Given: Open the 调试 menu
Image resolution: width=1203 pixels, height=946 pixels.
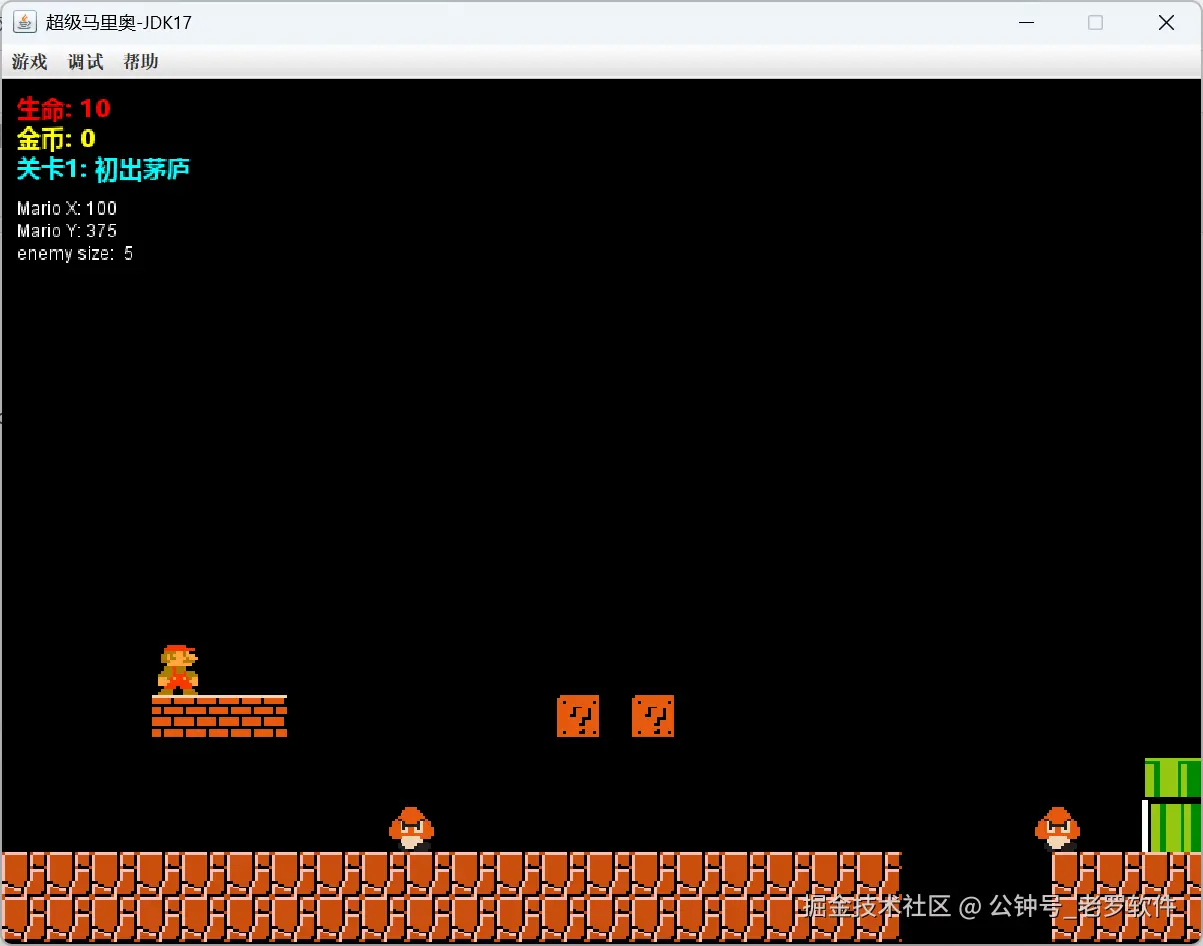Looking at the screenshot, I should 85,62.
